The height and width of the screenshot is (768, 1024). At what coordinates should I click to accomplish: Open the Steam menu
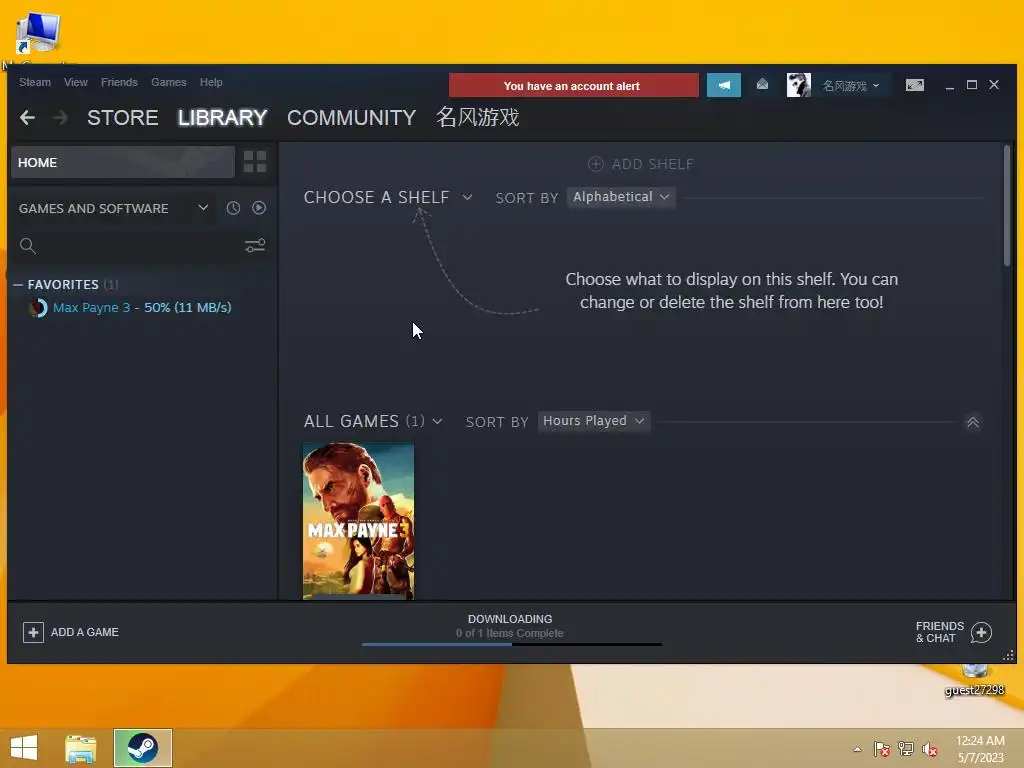(x=35, y=82)
